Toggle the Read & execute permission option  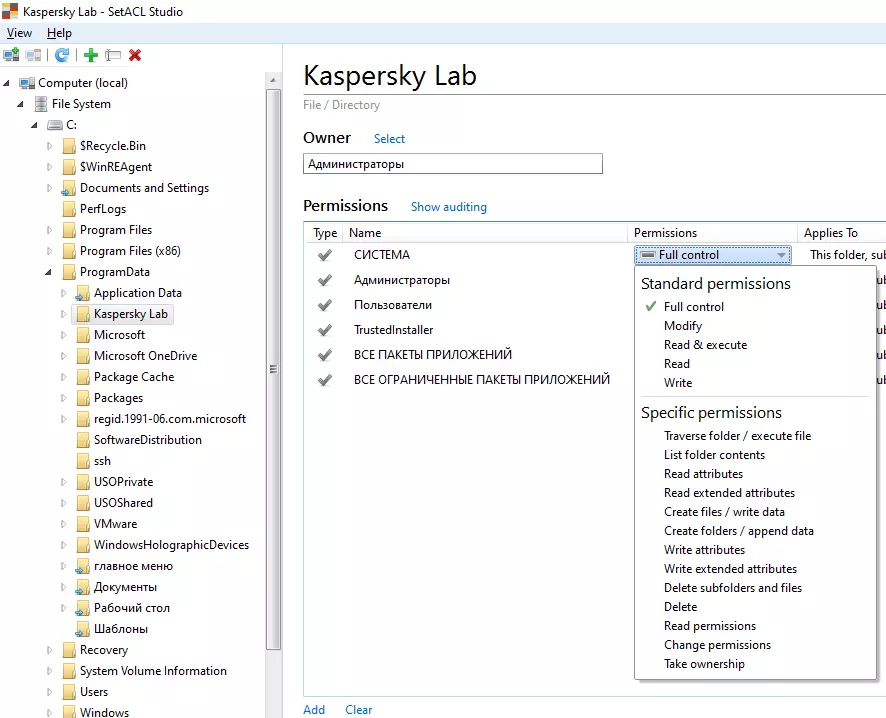tap(705, 345)
